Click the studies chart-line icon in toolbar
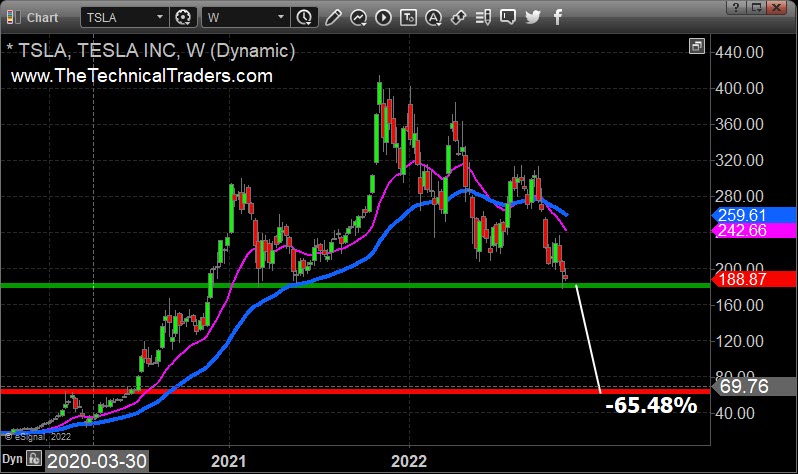798x474 pixels. pyautogui.click(x=358, y=17)
